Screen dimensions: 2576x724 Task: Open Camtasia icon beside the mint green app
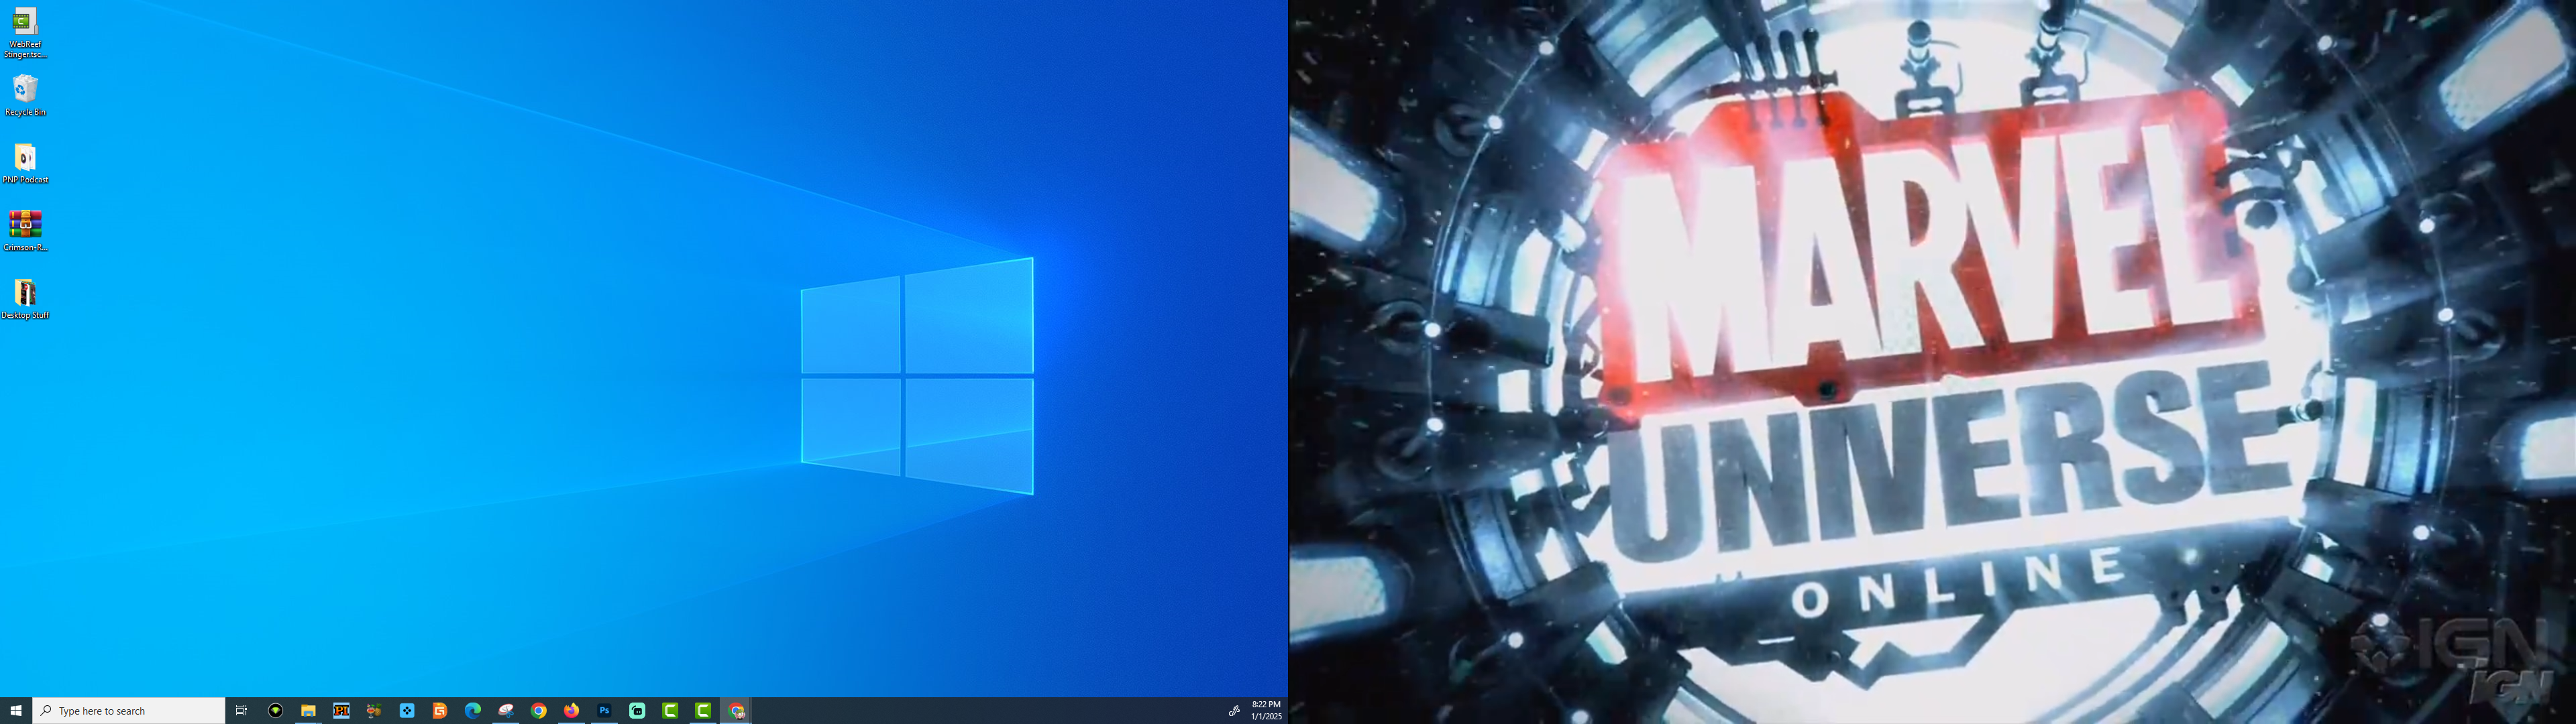pyautogui.click(x=670, y=711)
